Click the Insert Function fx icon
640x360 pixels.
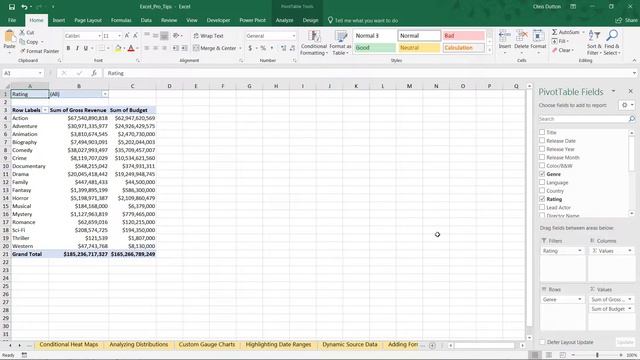(x=94, y=73)
